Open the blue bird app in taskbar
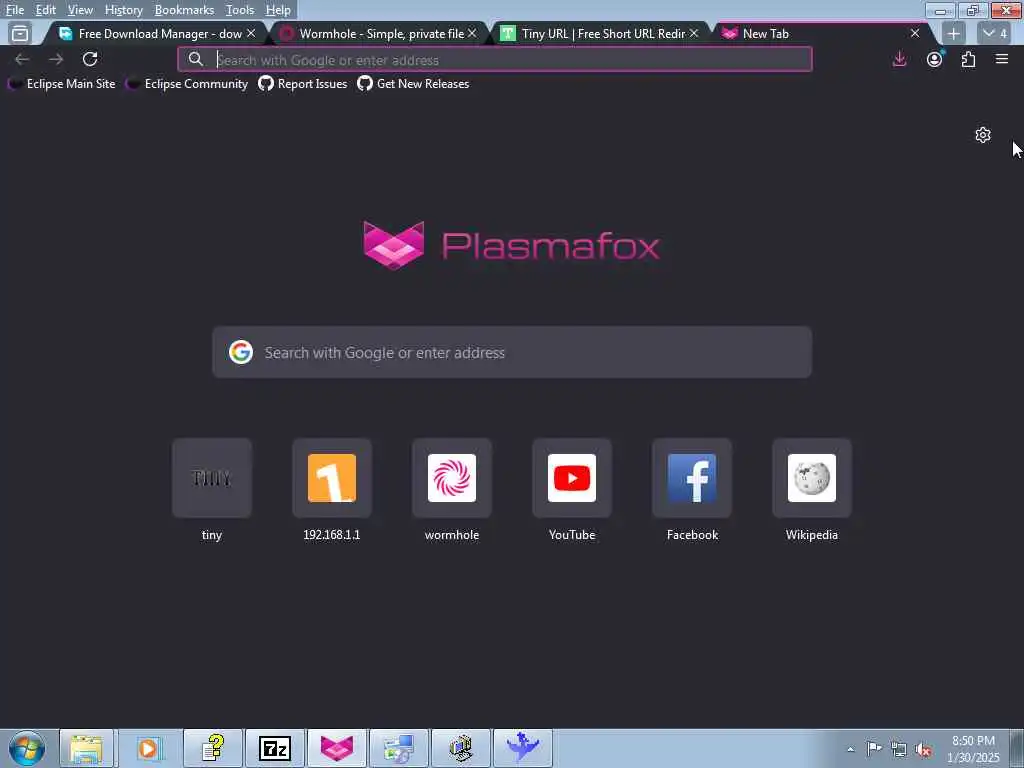This screenshot has height=768, width=1024. pyautogui.click(x=522, y=748)
